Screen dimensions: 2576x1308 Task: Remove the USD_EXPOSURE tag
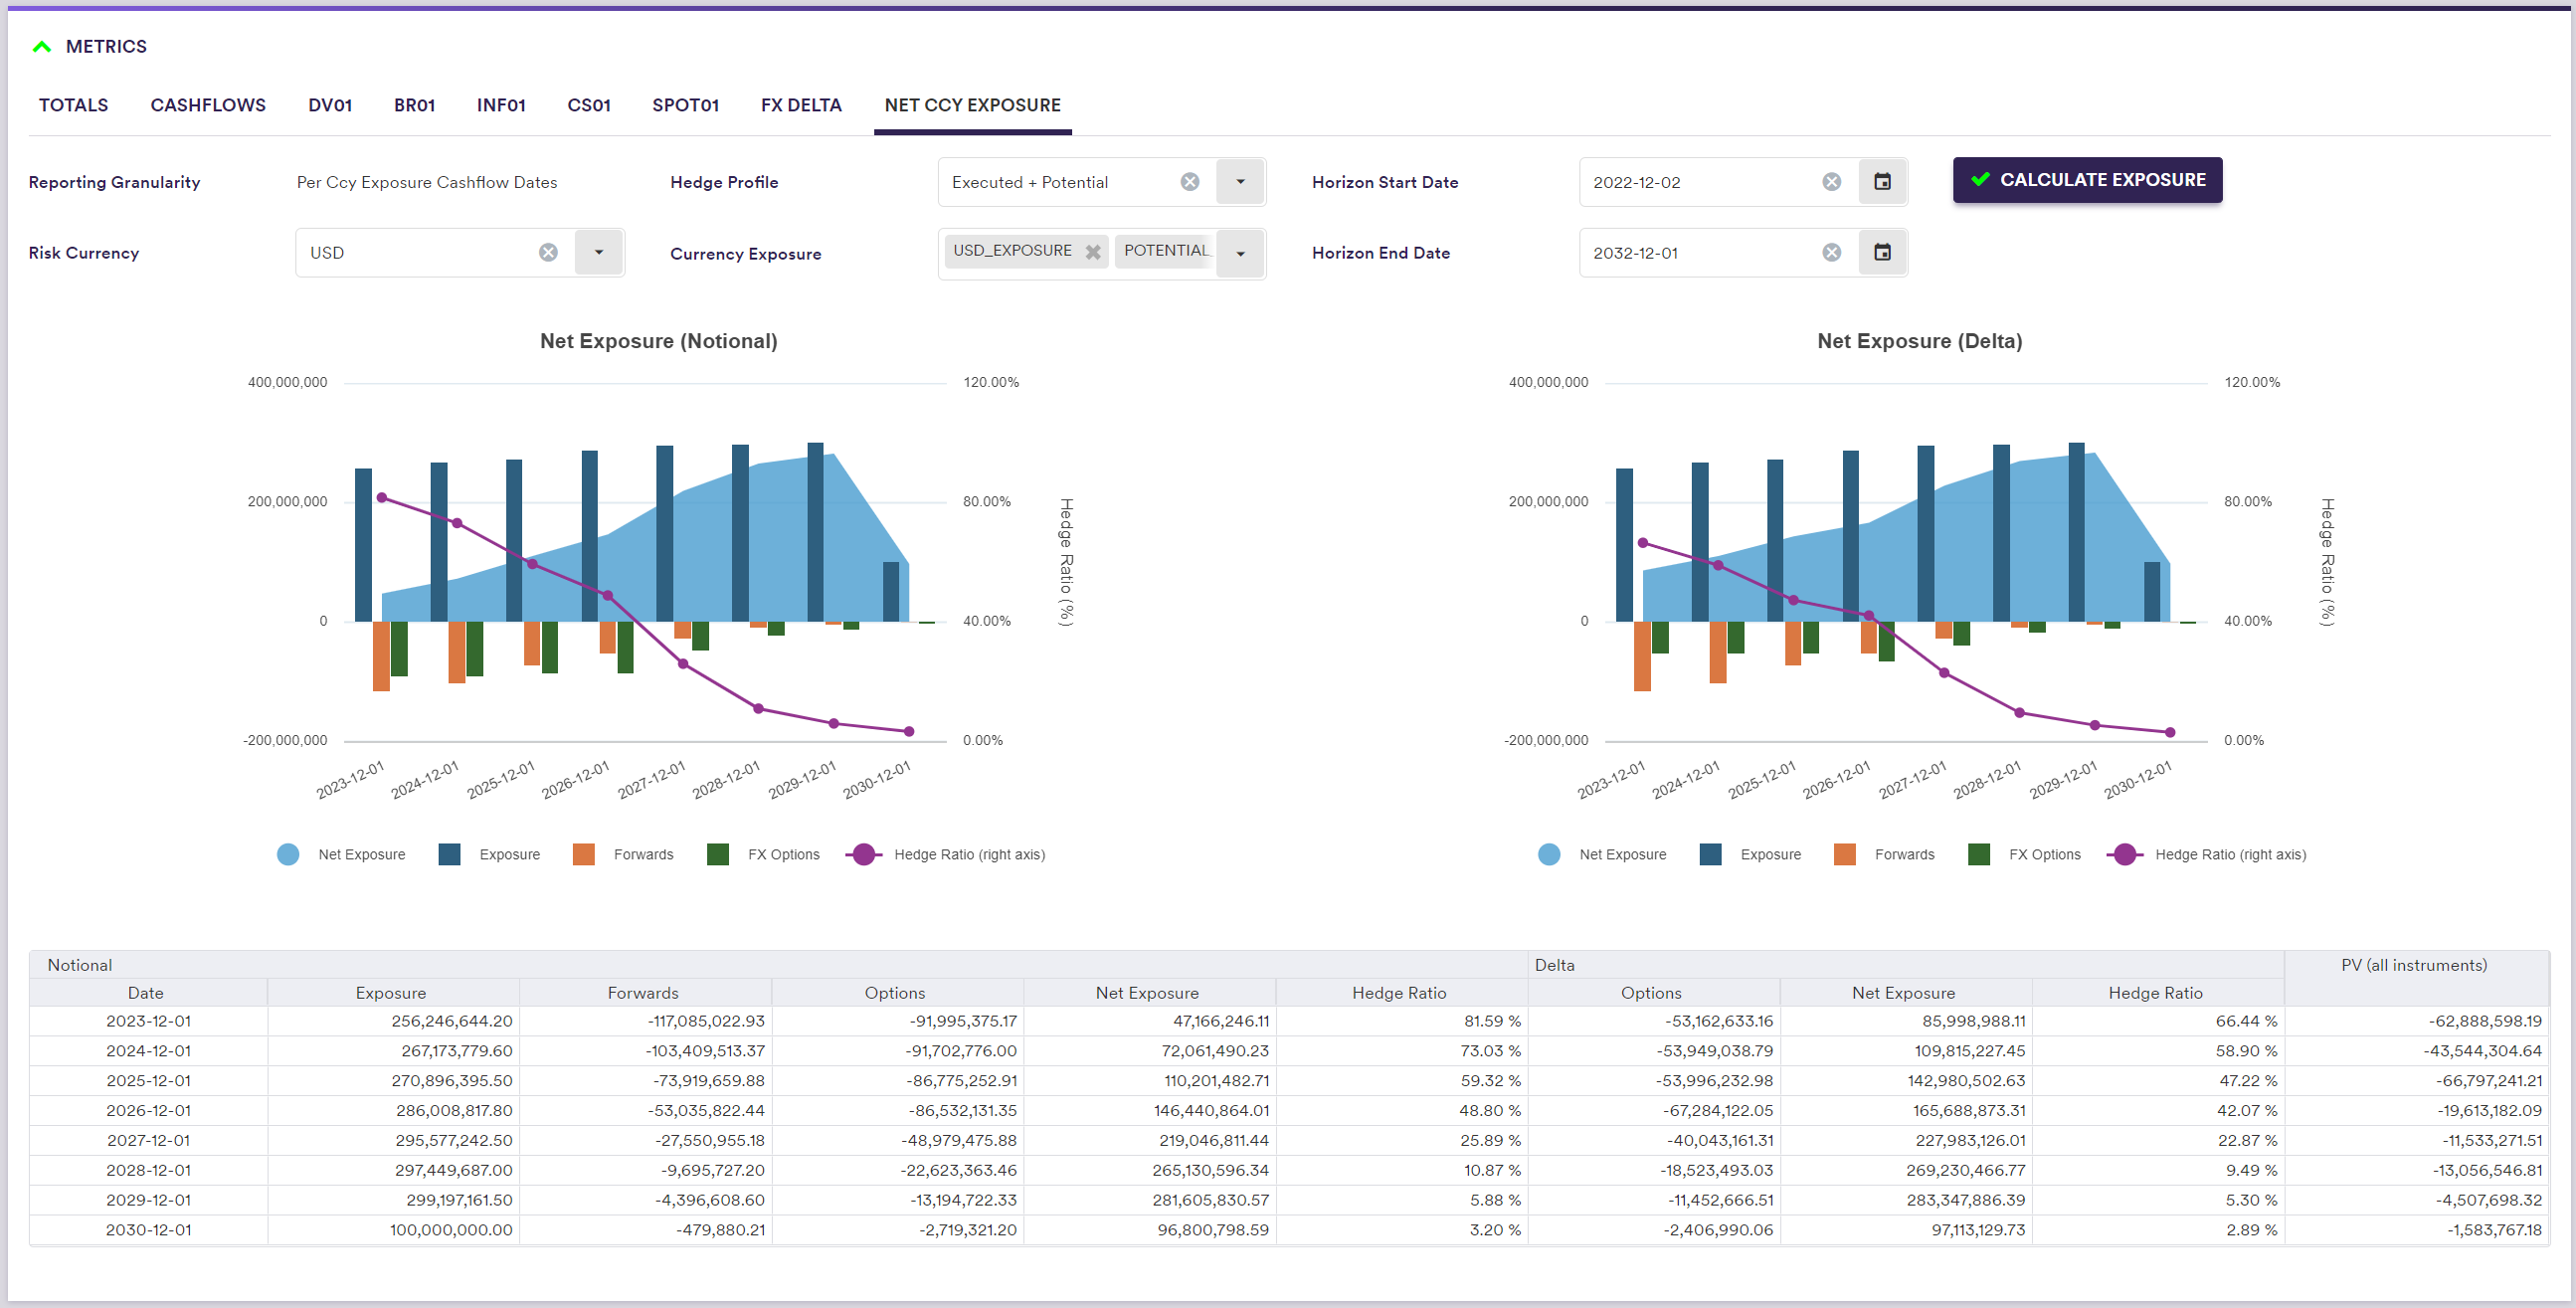click(x=1093, y=252)
